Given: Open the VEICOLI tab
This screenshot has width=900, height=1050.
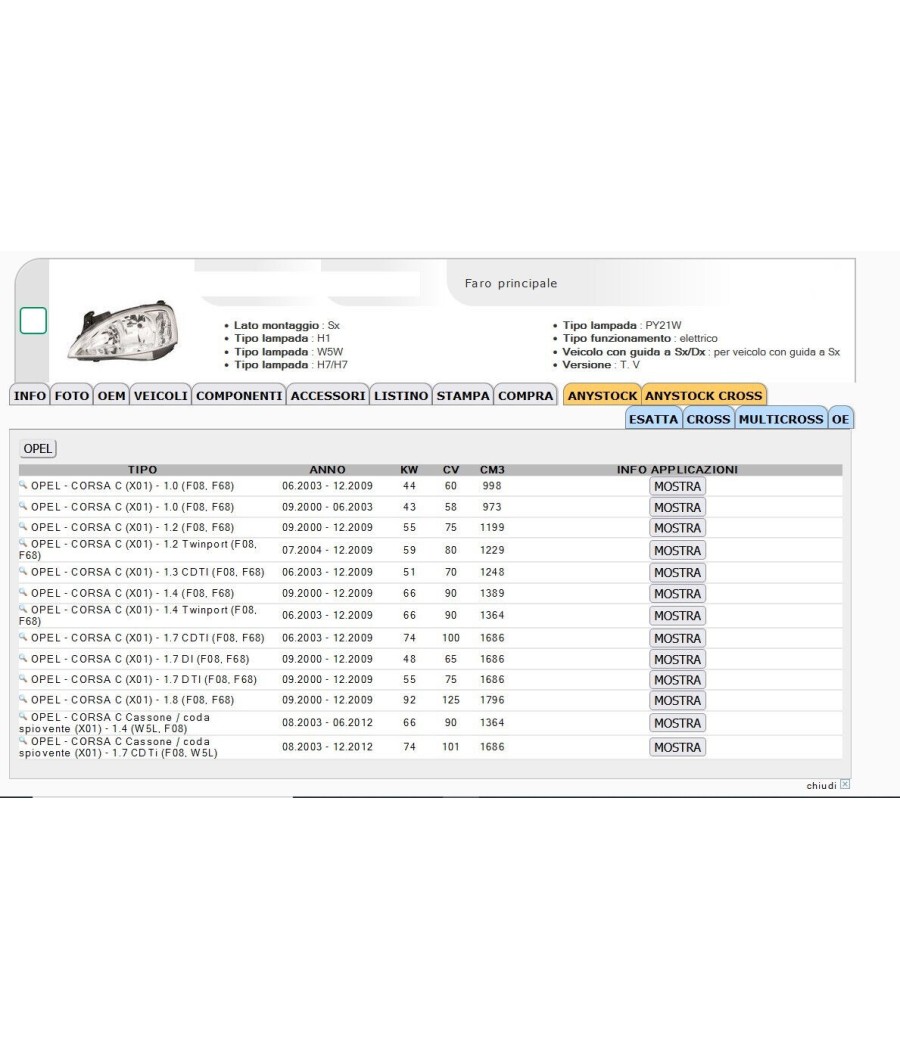Looking at the screenshot, I should (161, 395).
